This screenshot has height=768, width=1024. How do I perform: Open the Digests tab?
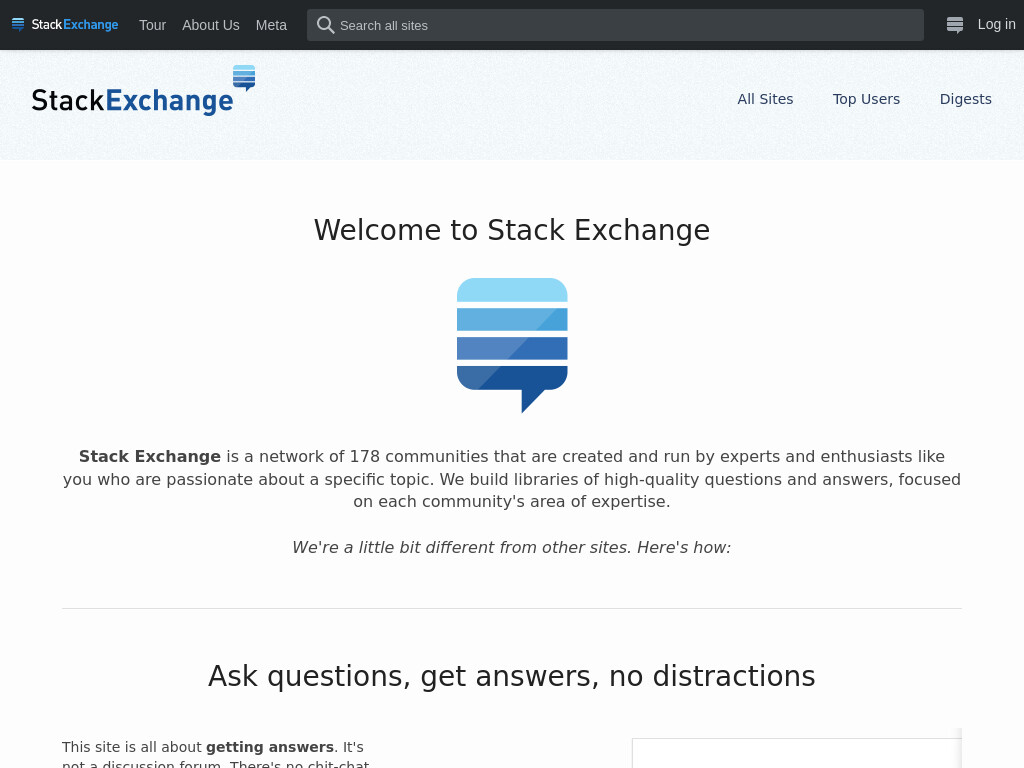click(965, 99)
